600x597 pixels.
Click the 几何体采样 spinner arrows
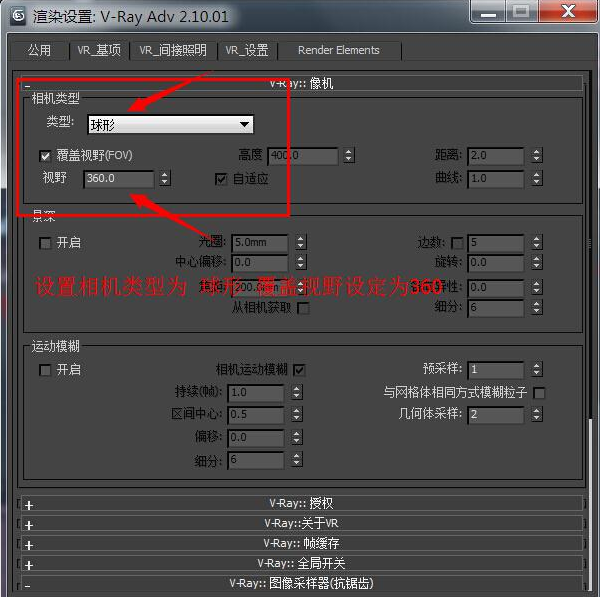tap(537, 414)
